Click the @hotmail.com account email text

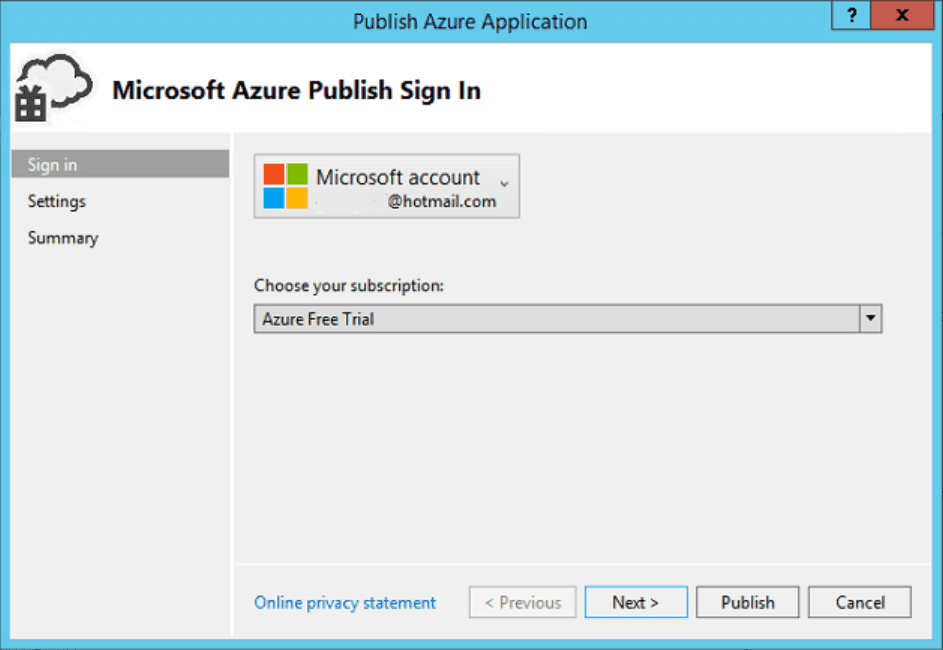(x=442, y=201)
